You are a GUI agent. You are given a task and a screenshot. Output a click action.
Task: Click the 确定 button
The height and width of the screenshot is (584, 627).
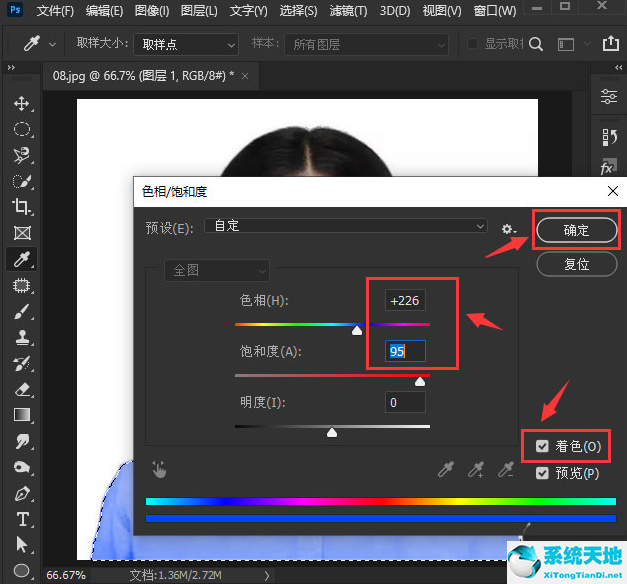(577, 230)
